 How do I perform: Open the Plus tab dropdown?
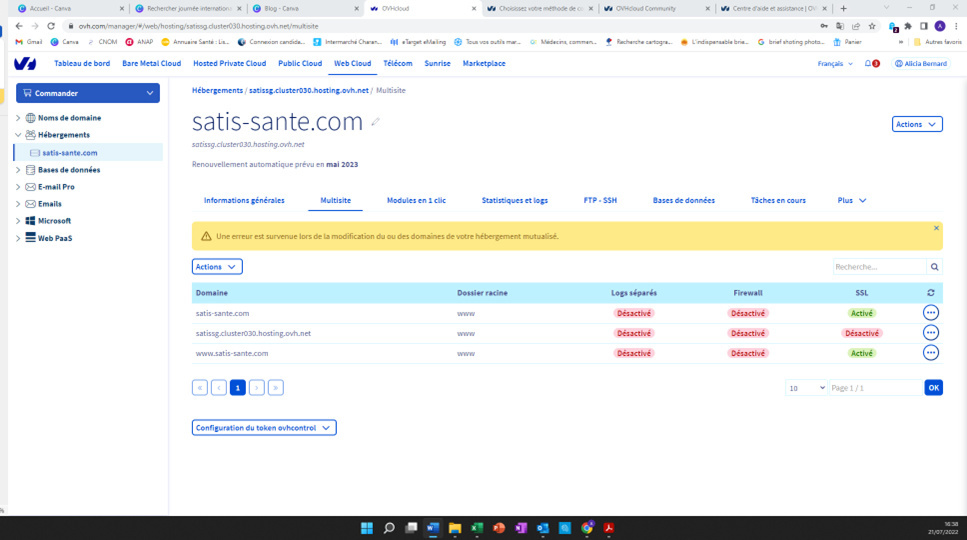[x=851, y=200]
